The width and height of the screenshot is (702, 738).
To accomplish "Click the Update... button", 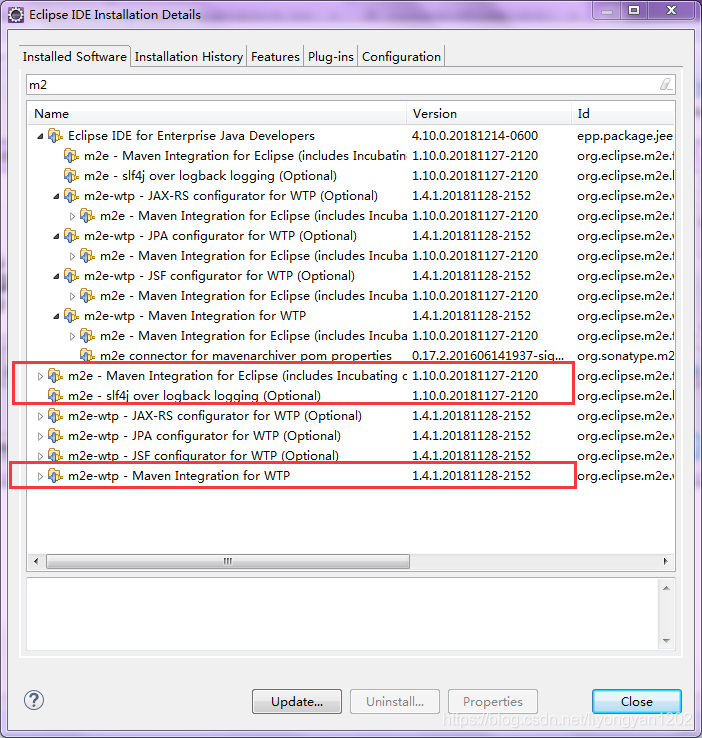I will [x=297, y=701].
